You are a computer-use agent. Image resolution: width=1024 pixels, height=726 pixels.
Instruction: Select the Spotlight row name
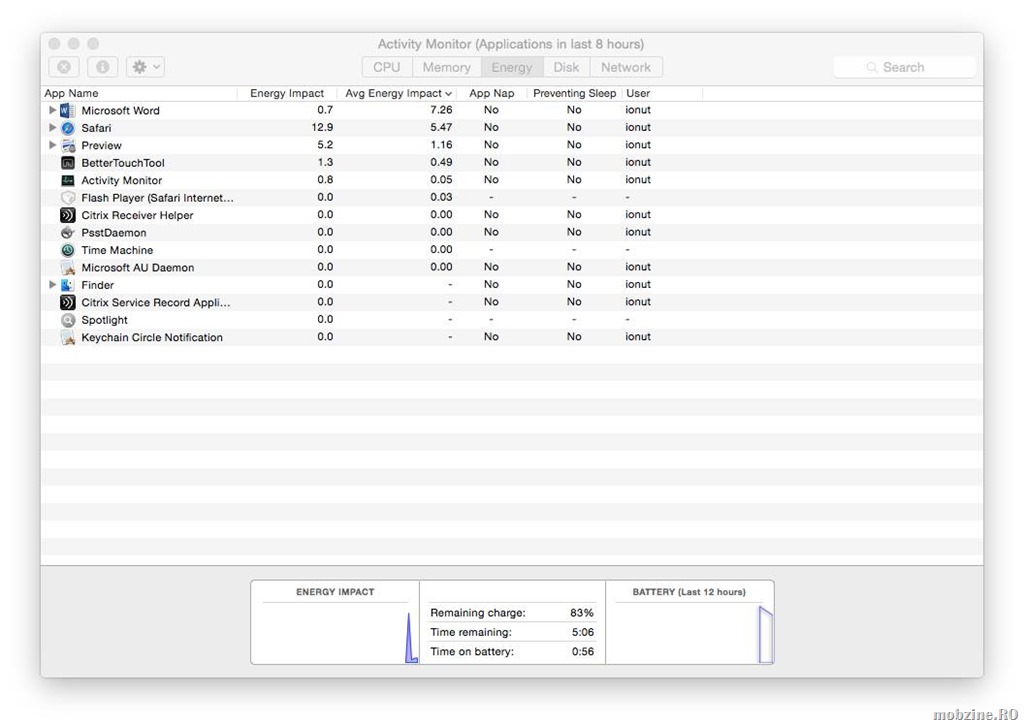(104, 320)
